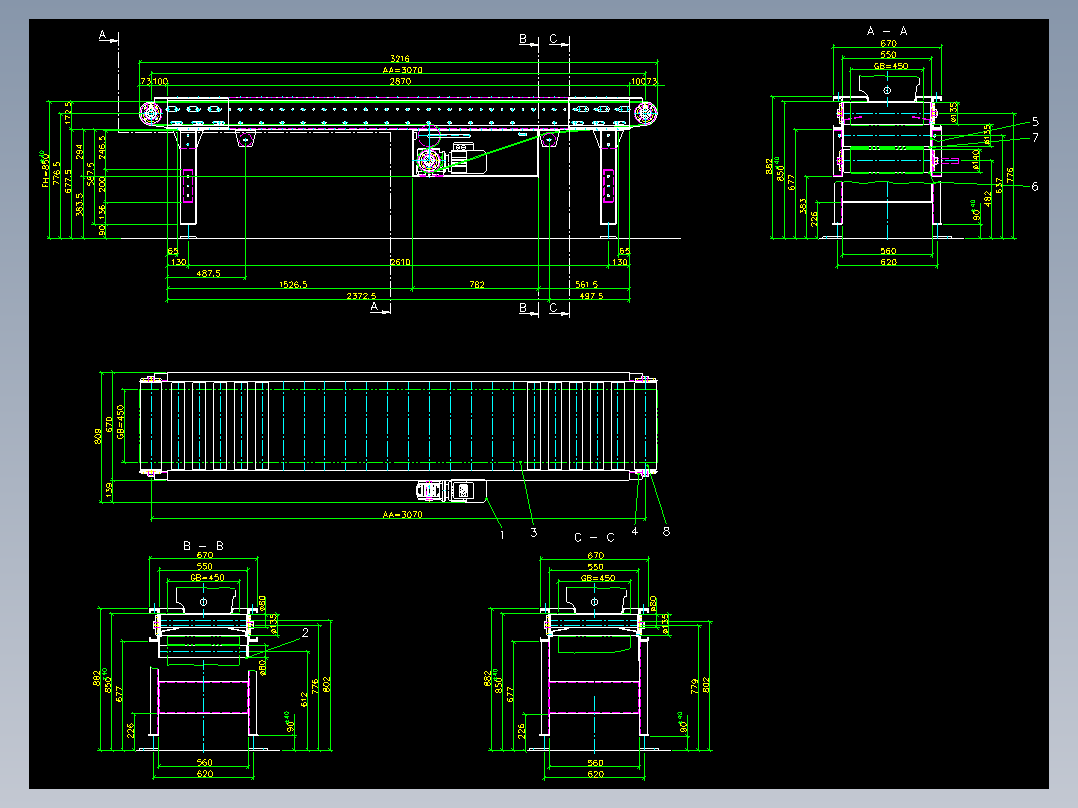Screen dimensions: 1078x808
Task: Select the 612 dimension in section B-B
Action: point(304,699)
